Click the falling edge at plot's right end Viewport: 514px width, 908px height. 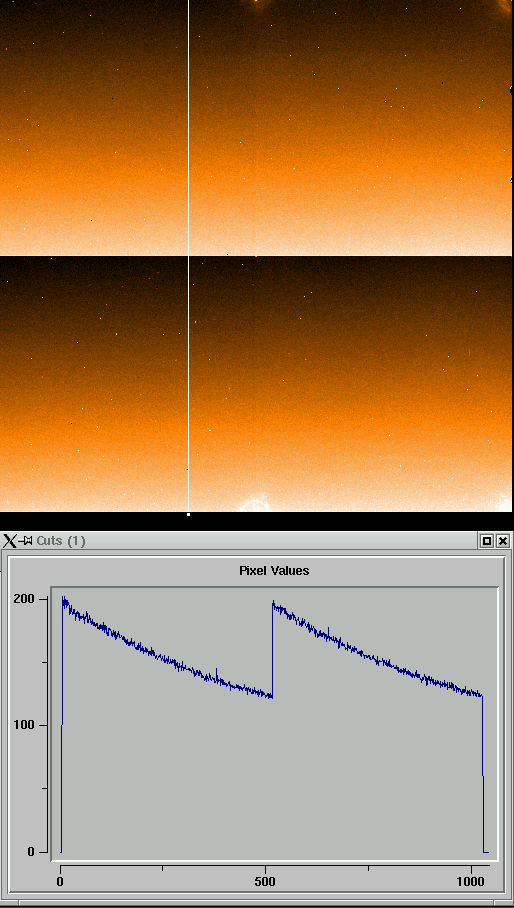point(483,773)
